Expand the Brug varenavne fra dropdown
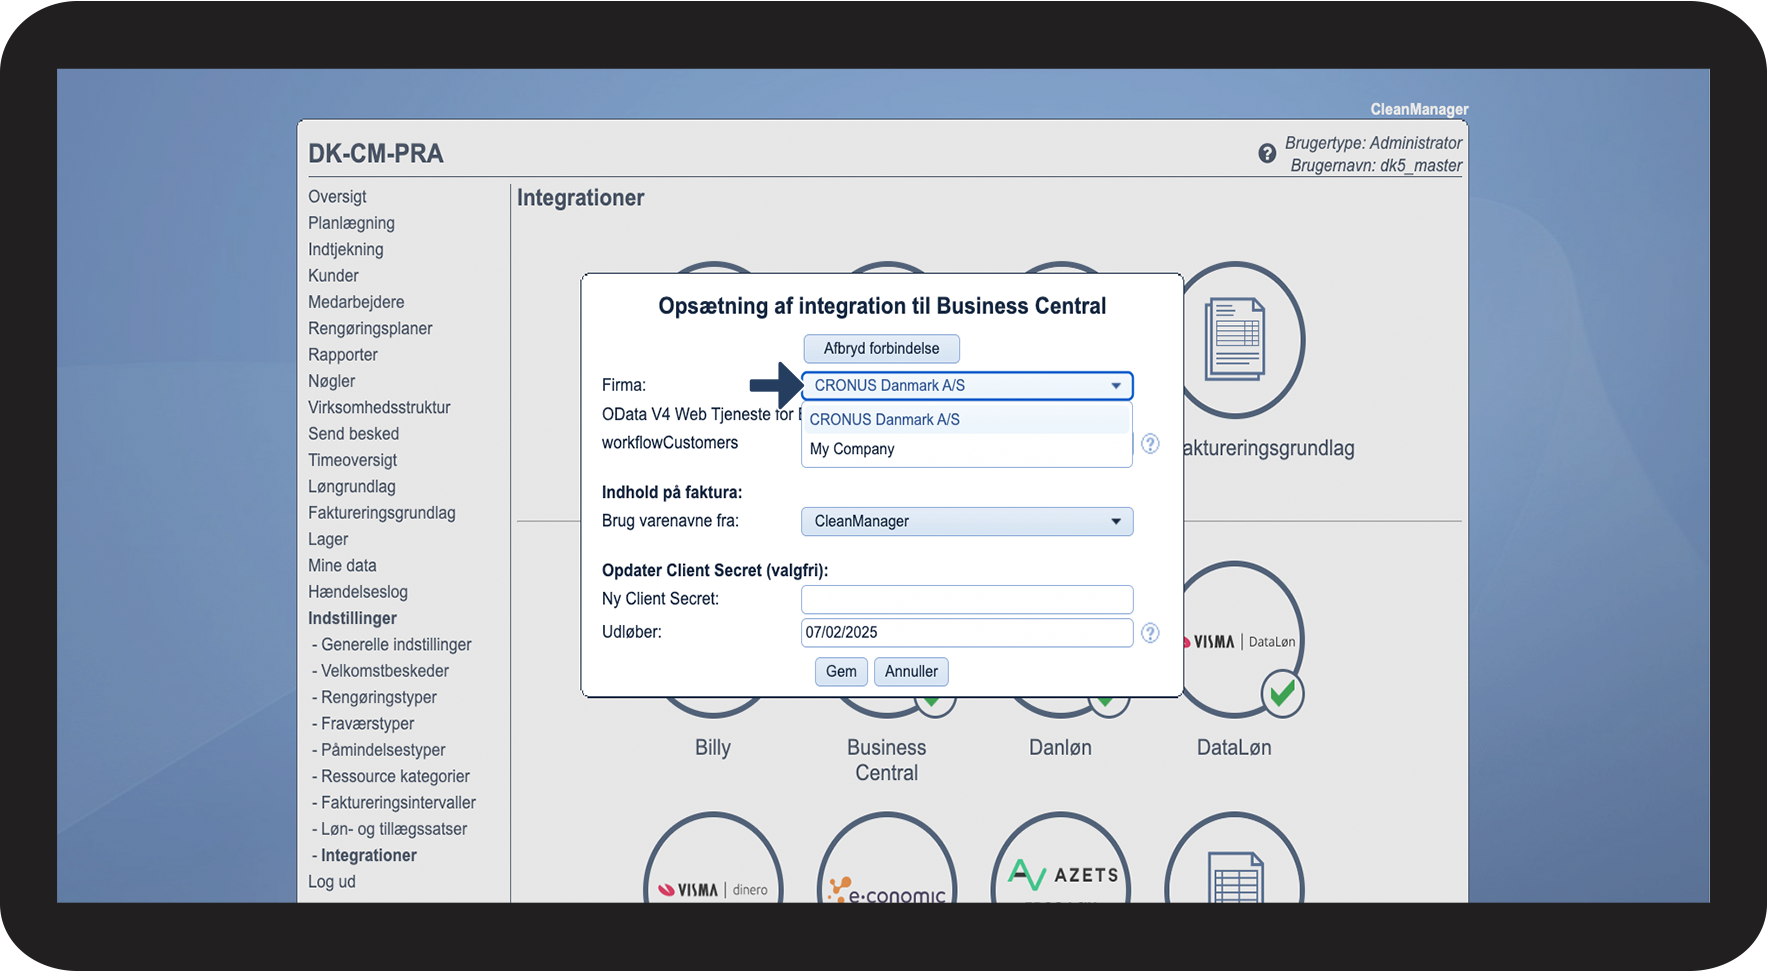Image resolution: width=1767 pixels, height=971 pixels. point(967,522)
